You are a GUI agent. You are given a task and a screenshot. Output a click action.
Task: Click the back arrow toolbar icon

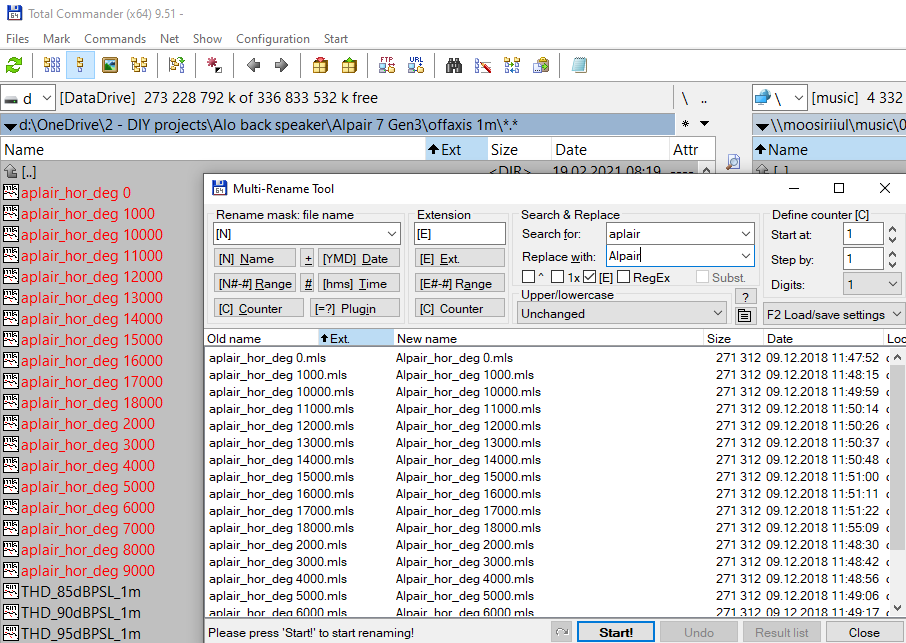click(253, 65)
